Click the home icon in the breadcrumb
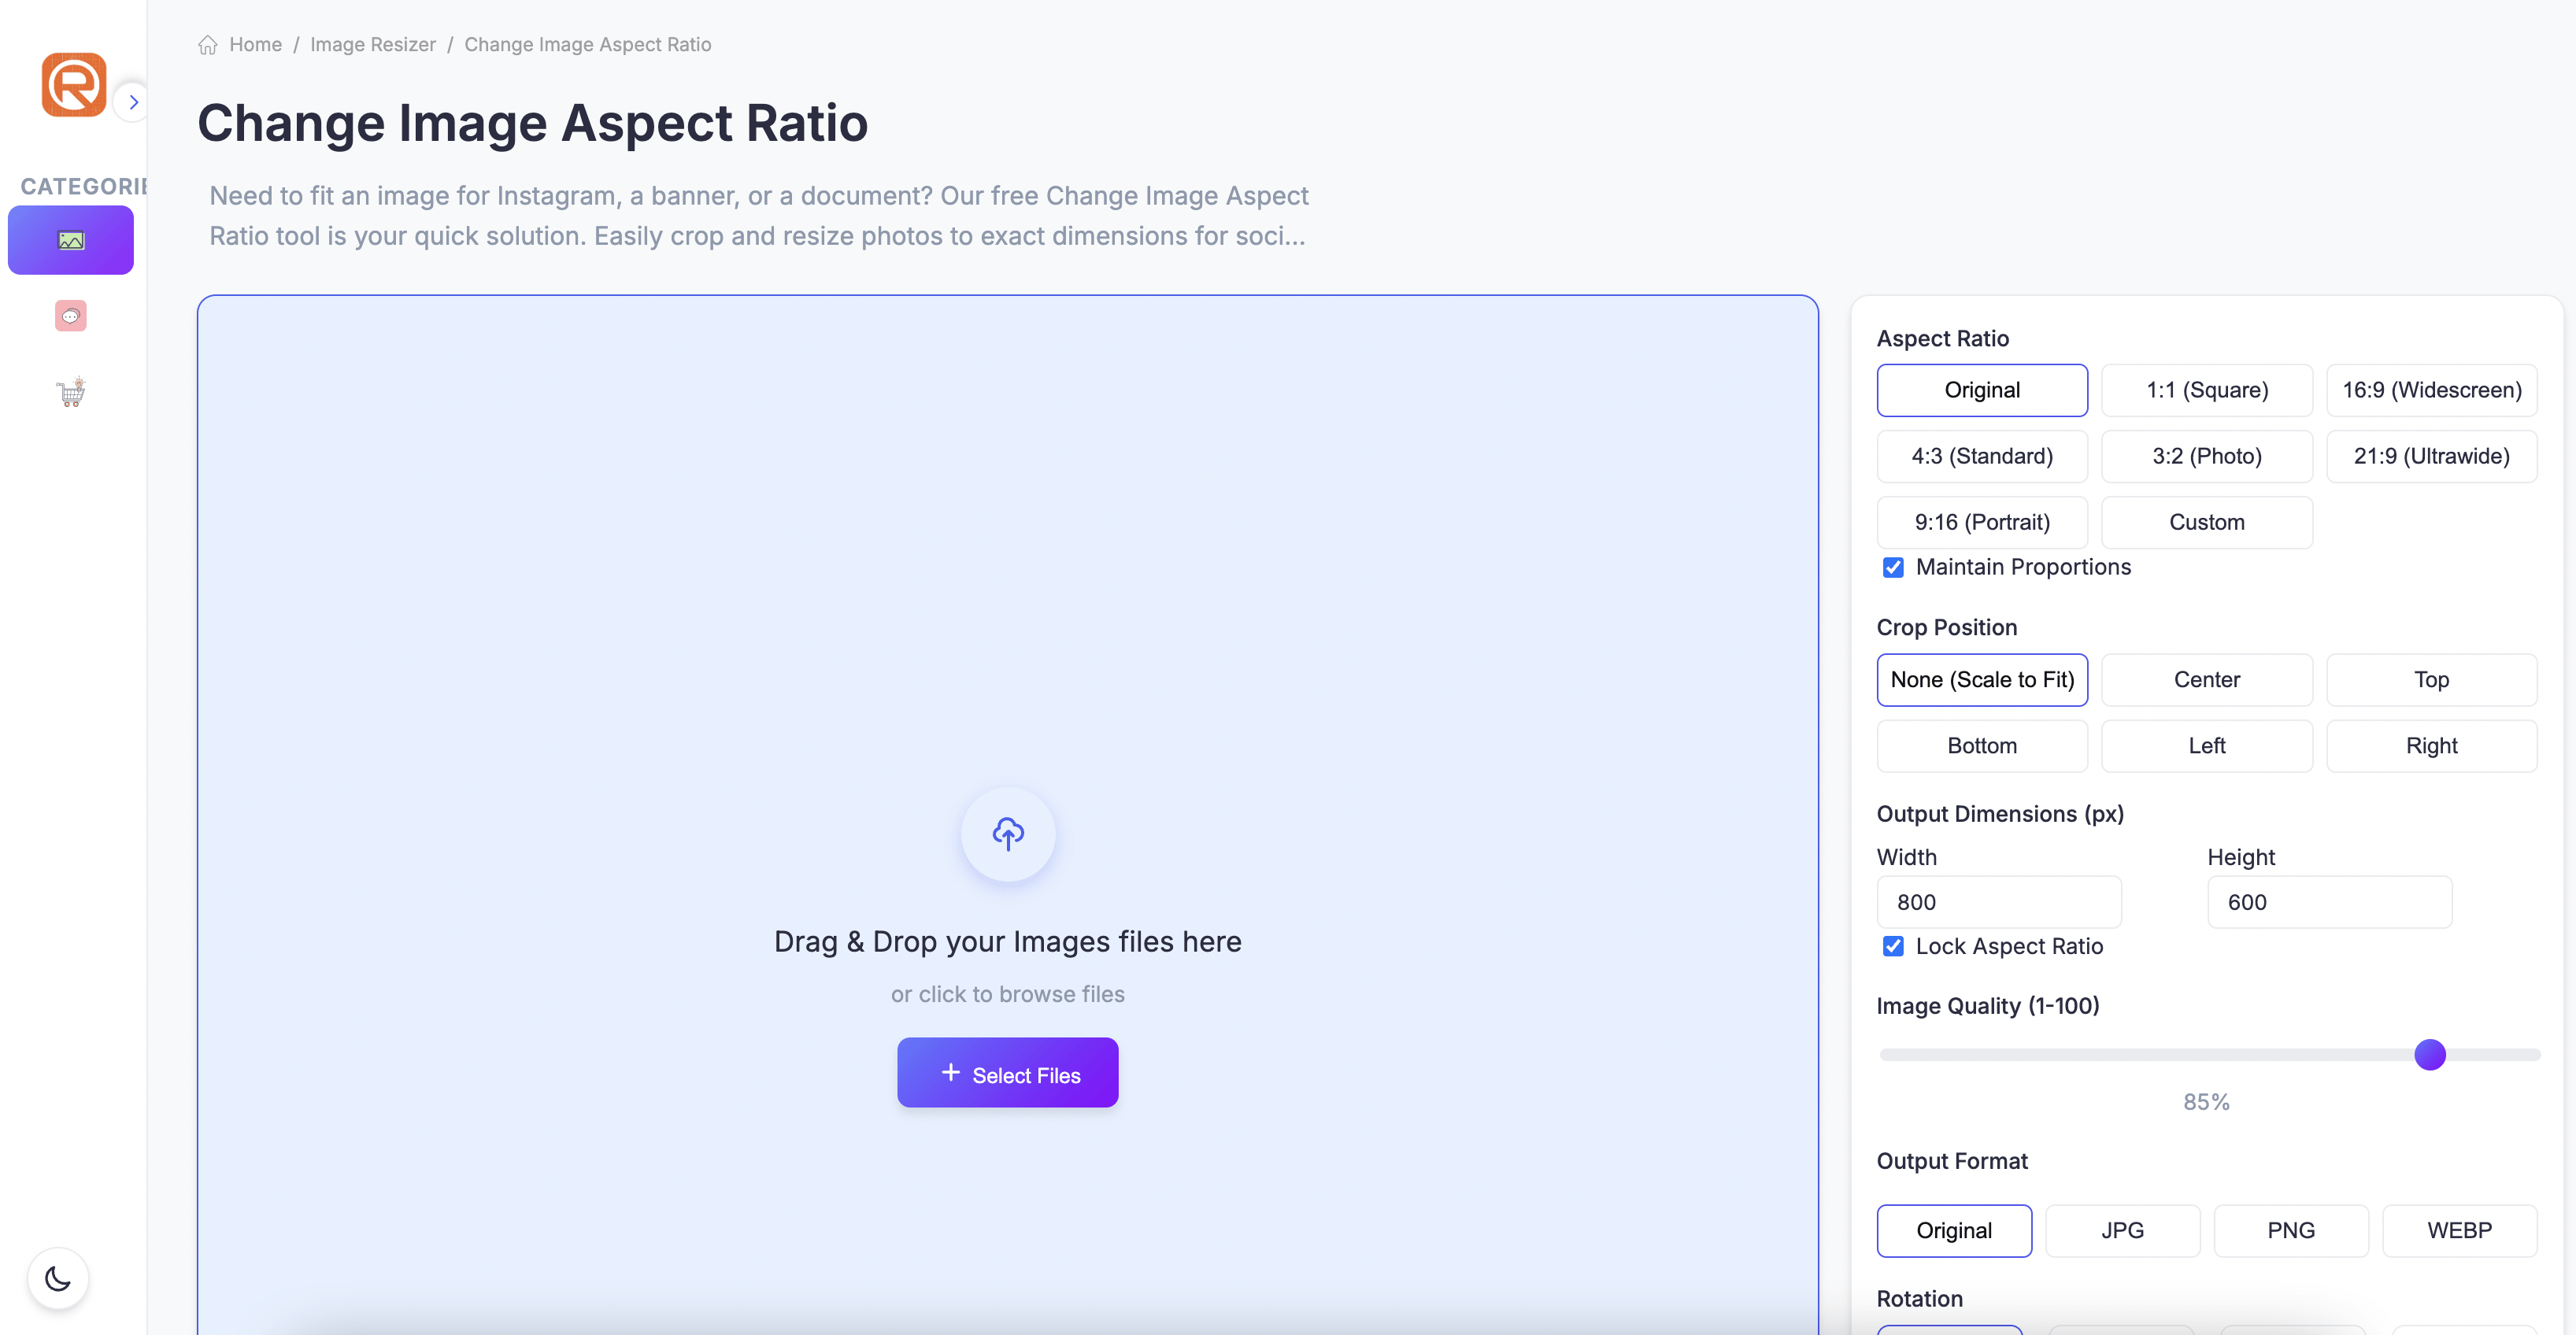2576x1335 pixels. pos(208,44)
